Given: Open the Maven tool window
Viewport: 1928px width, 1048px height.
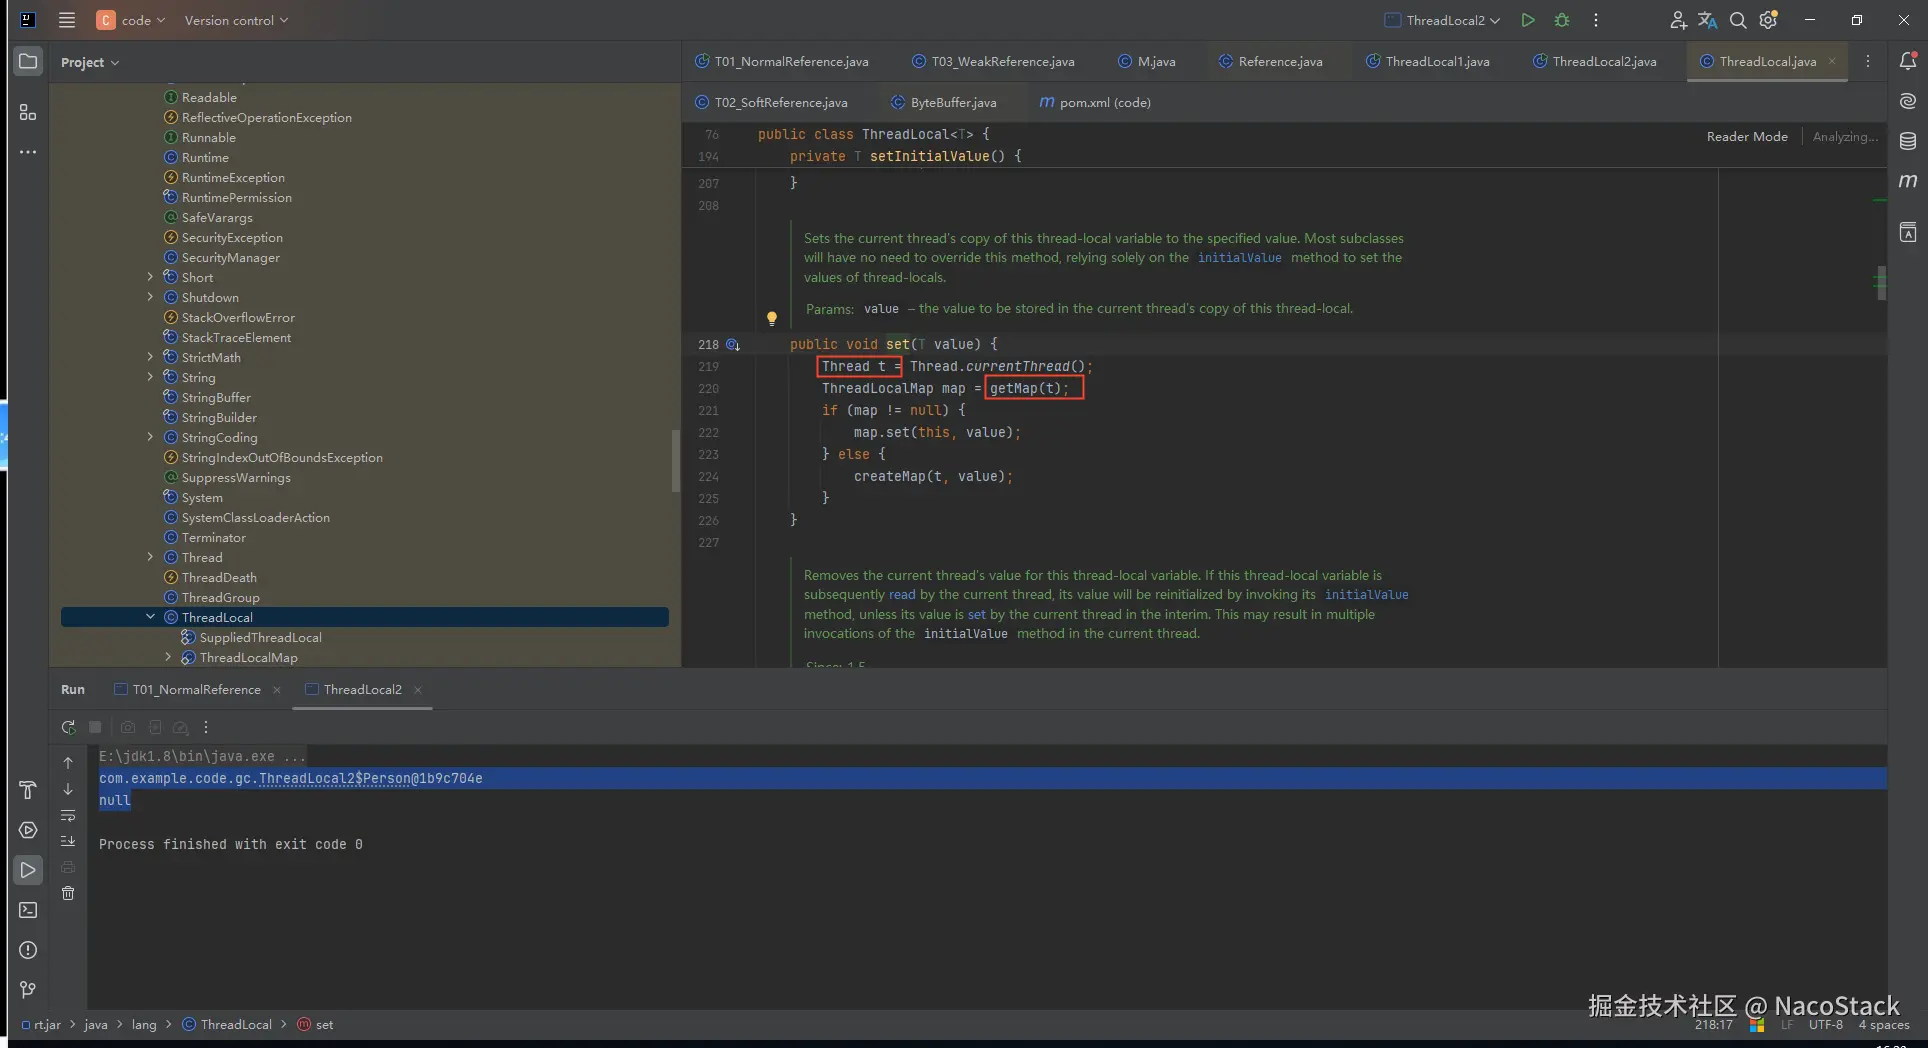Looking at the screenshot, I should (1908, 181).
